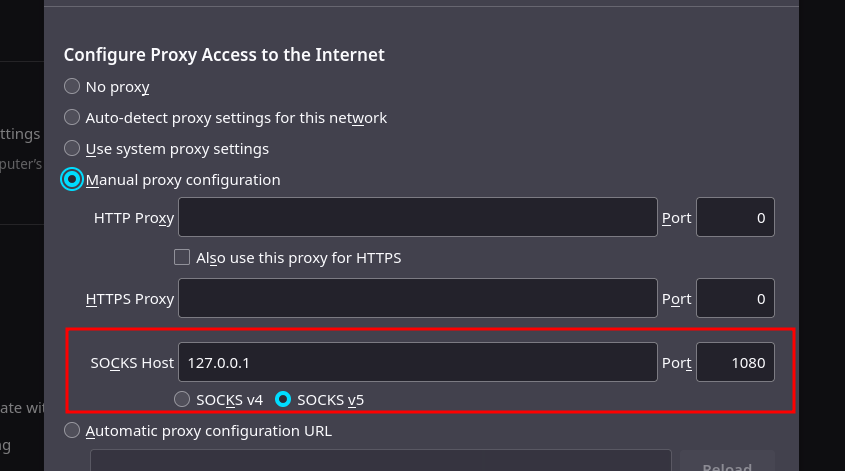Click the Manual proxy configuration radio button
Screen dimensions: 845x471
click(x=72, y=179)
